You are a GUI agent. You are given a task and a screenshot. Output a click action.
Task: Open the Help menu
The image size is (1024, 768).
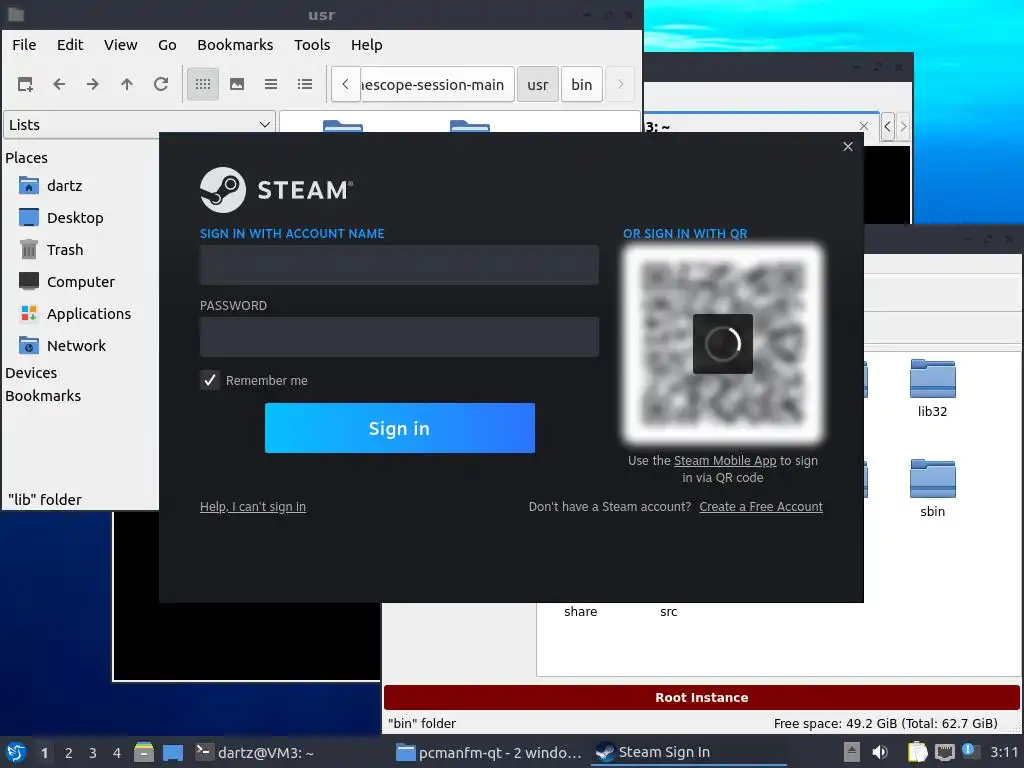click(366, 44)
